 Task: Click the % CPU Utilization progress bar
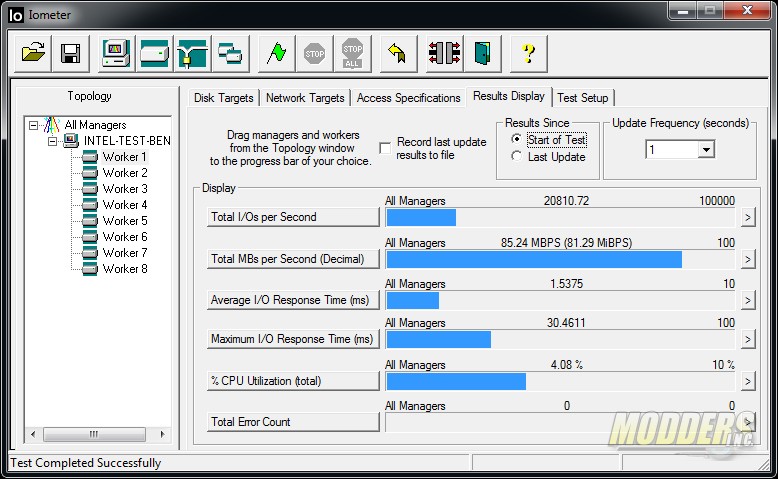click(561, 381)
